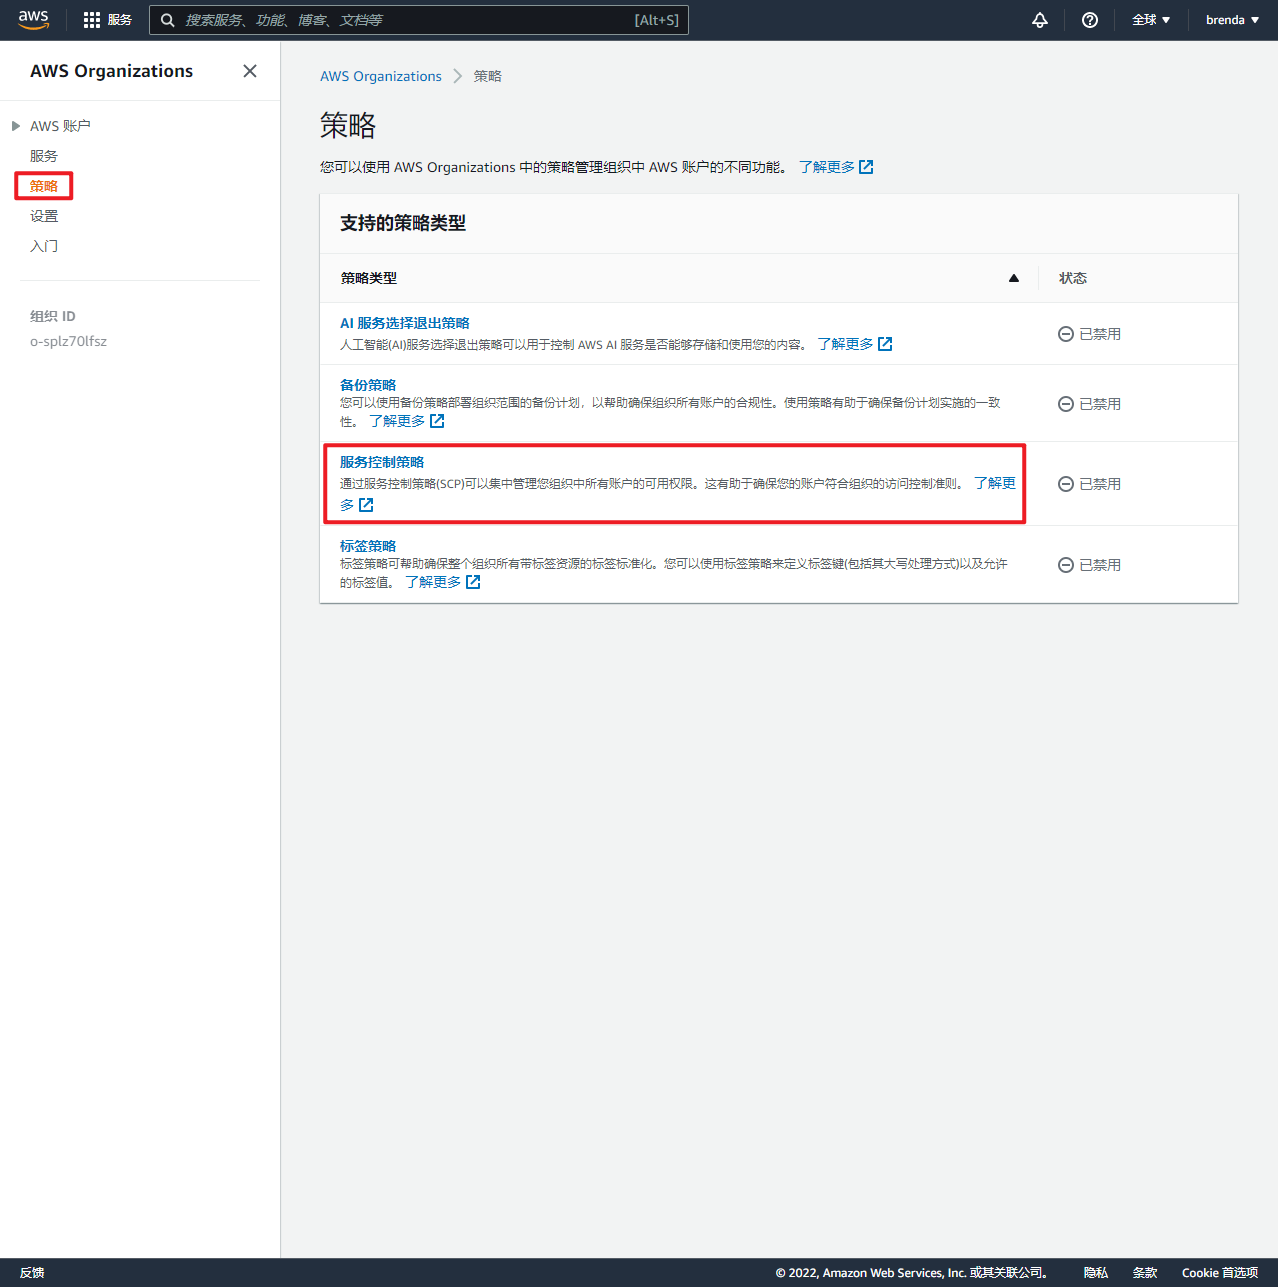
Task: Open the 备份策略 link
Action: (x=368, y=385)
